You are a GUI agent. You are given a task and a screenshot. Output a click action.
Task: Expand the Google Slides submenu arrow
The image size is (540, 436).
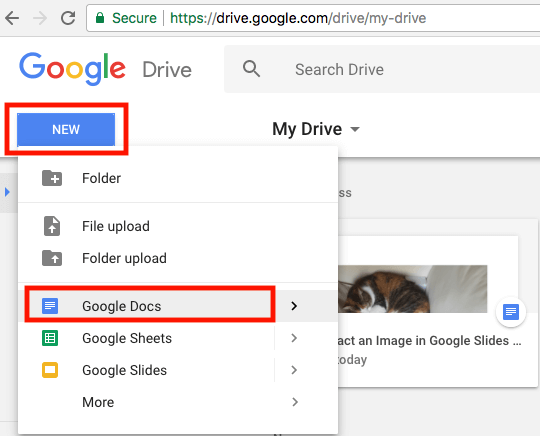coord(294,370)
